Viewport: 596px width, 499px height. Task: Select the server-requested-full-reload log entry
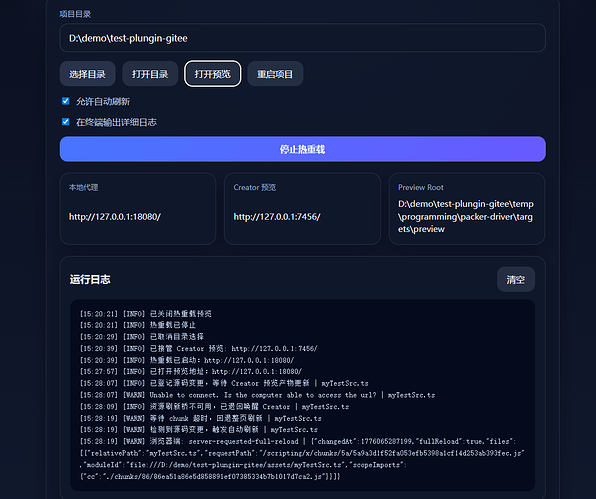coord(302,459)
